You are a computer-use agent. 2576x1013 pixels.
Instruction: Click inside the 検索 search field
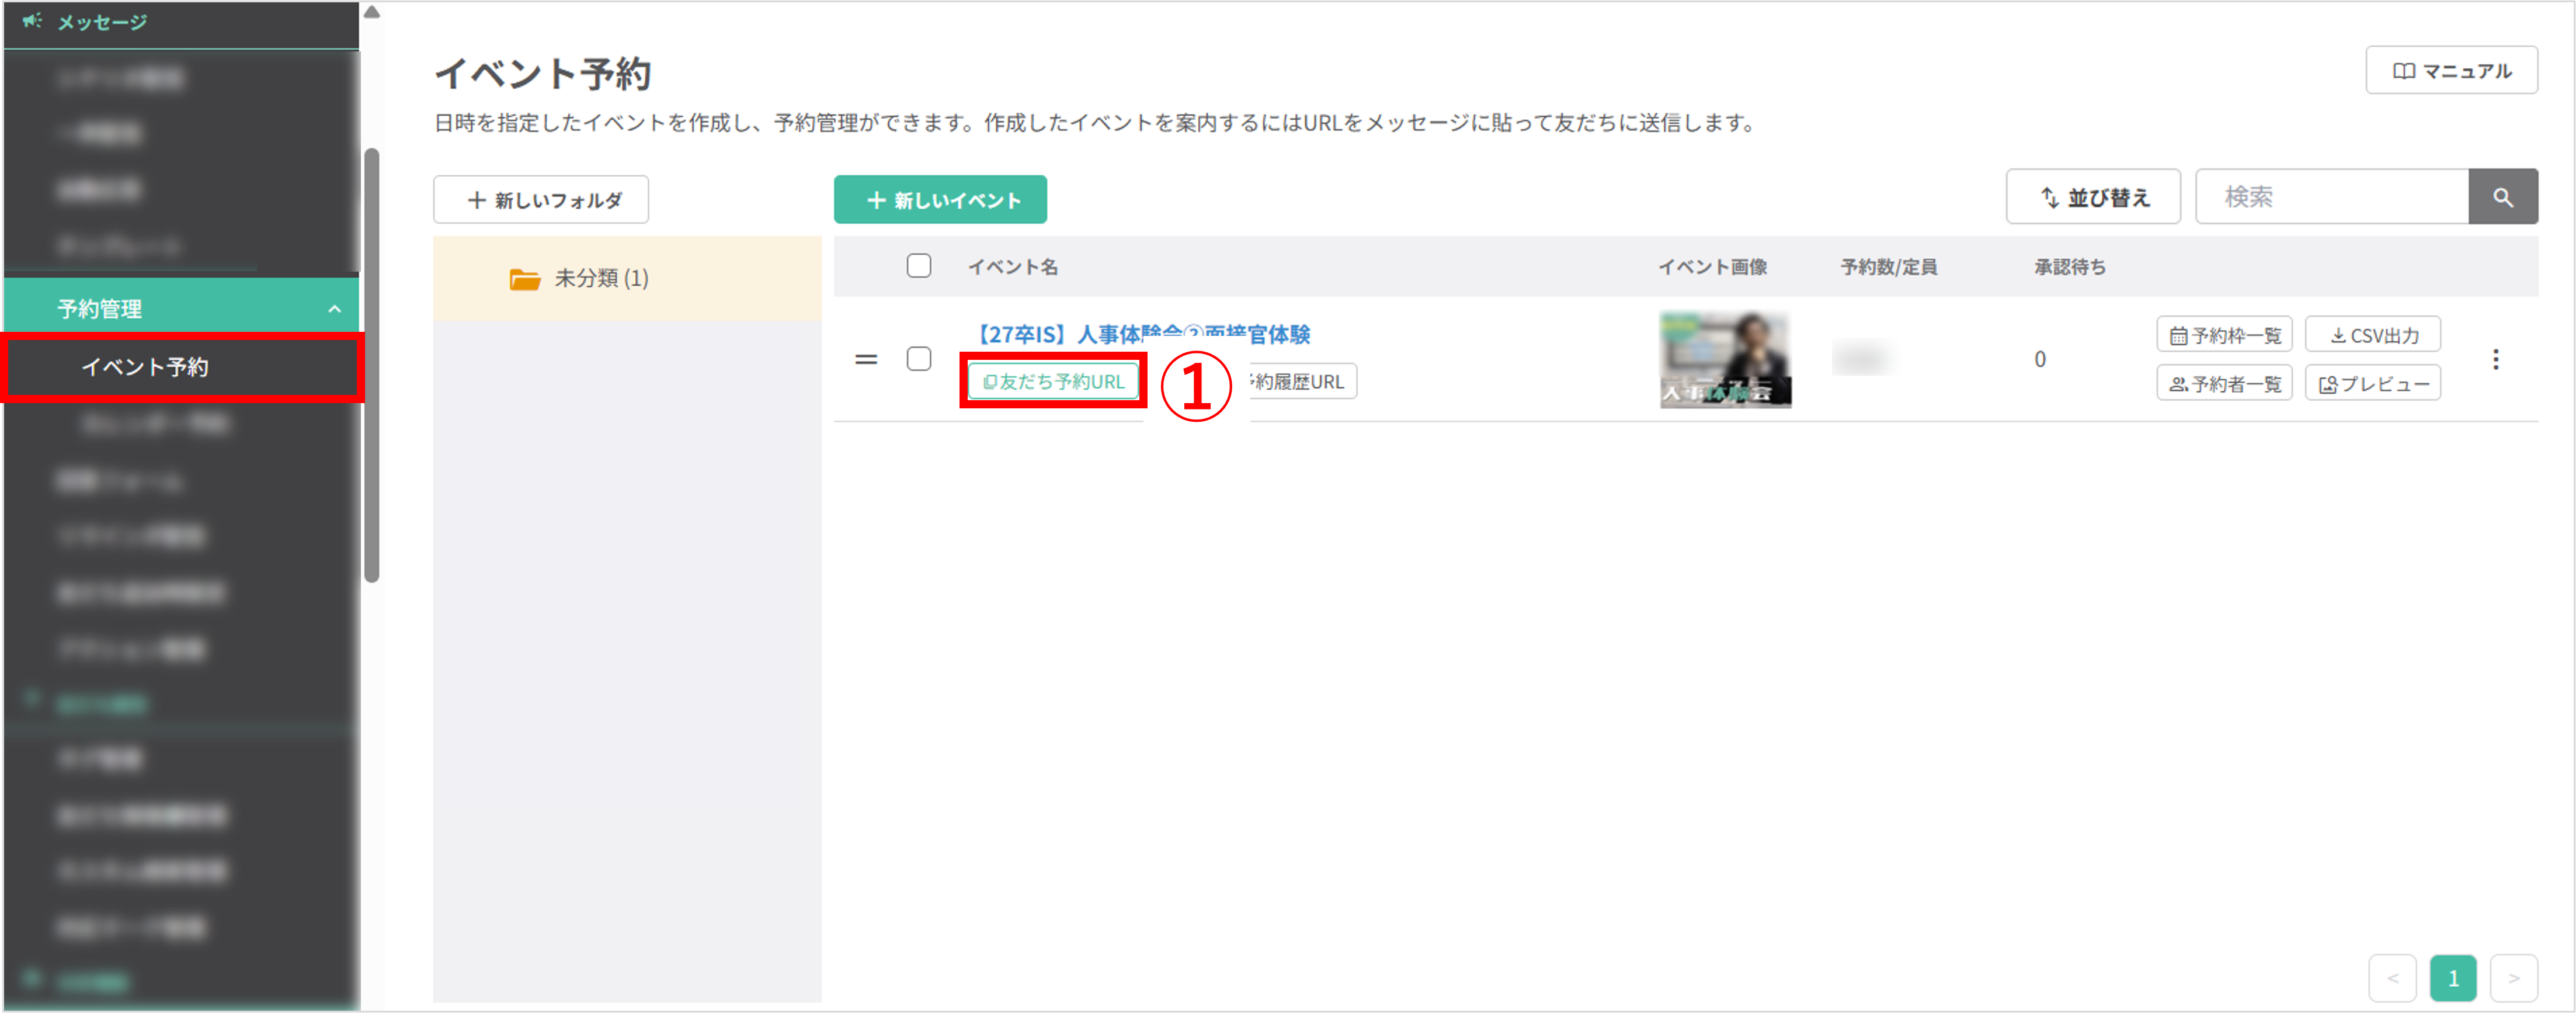[2330, 196]
